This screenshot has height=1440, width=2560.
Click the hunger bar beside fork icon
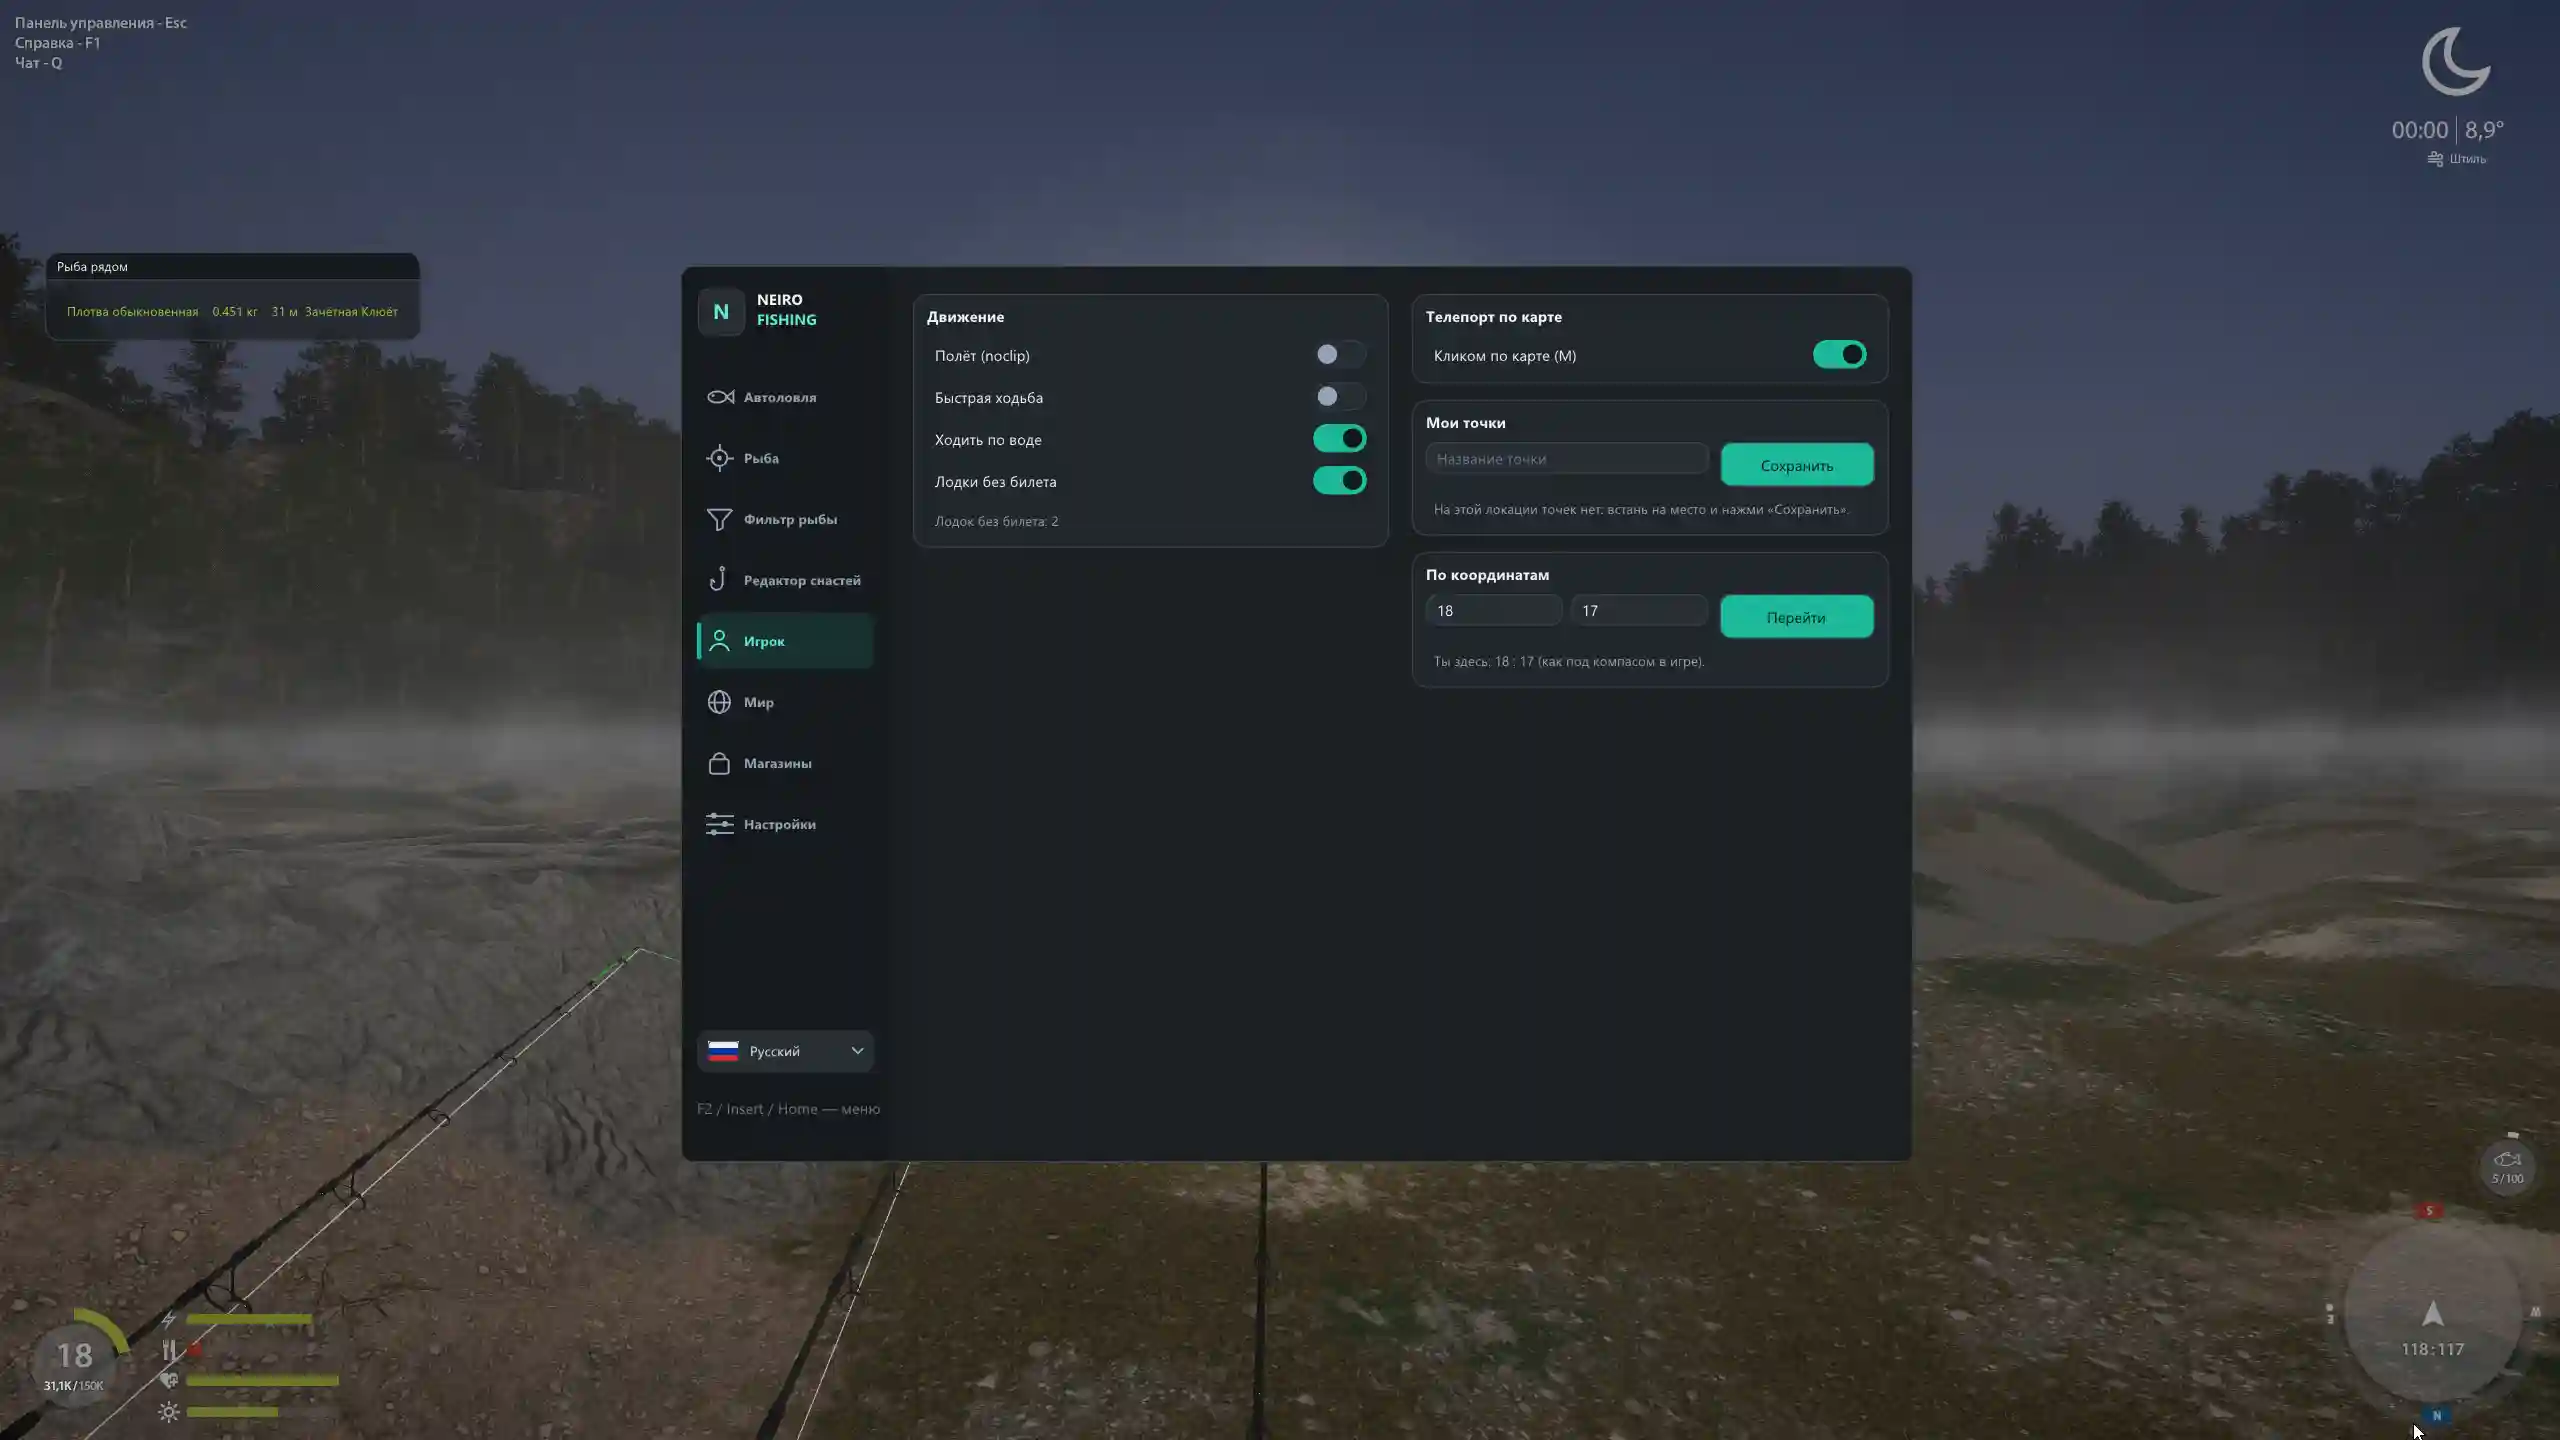coord(196,1350)
